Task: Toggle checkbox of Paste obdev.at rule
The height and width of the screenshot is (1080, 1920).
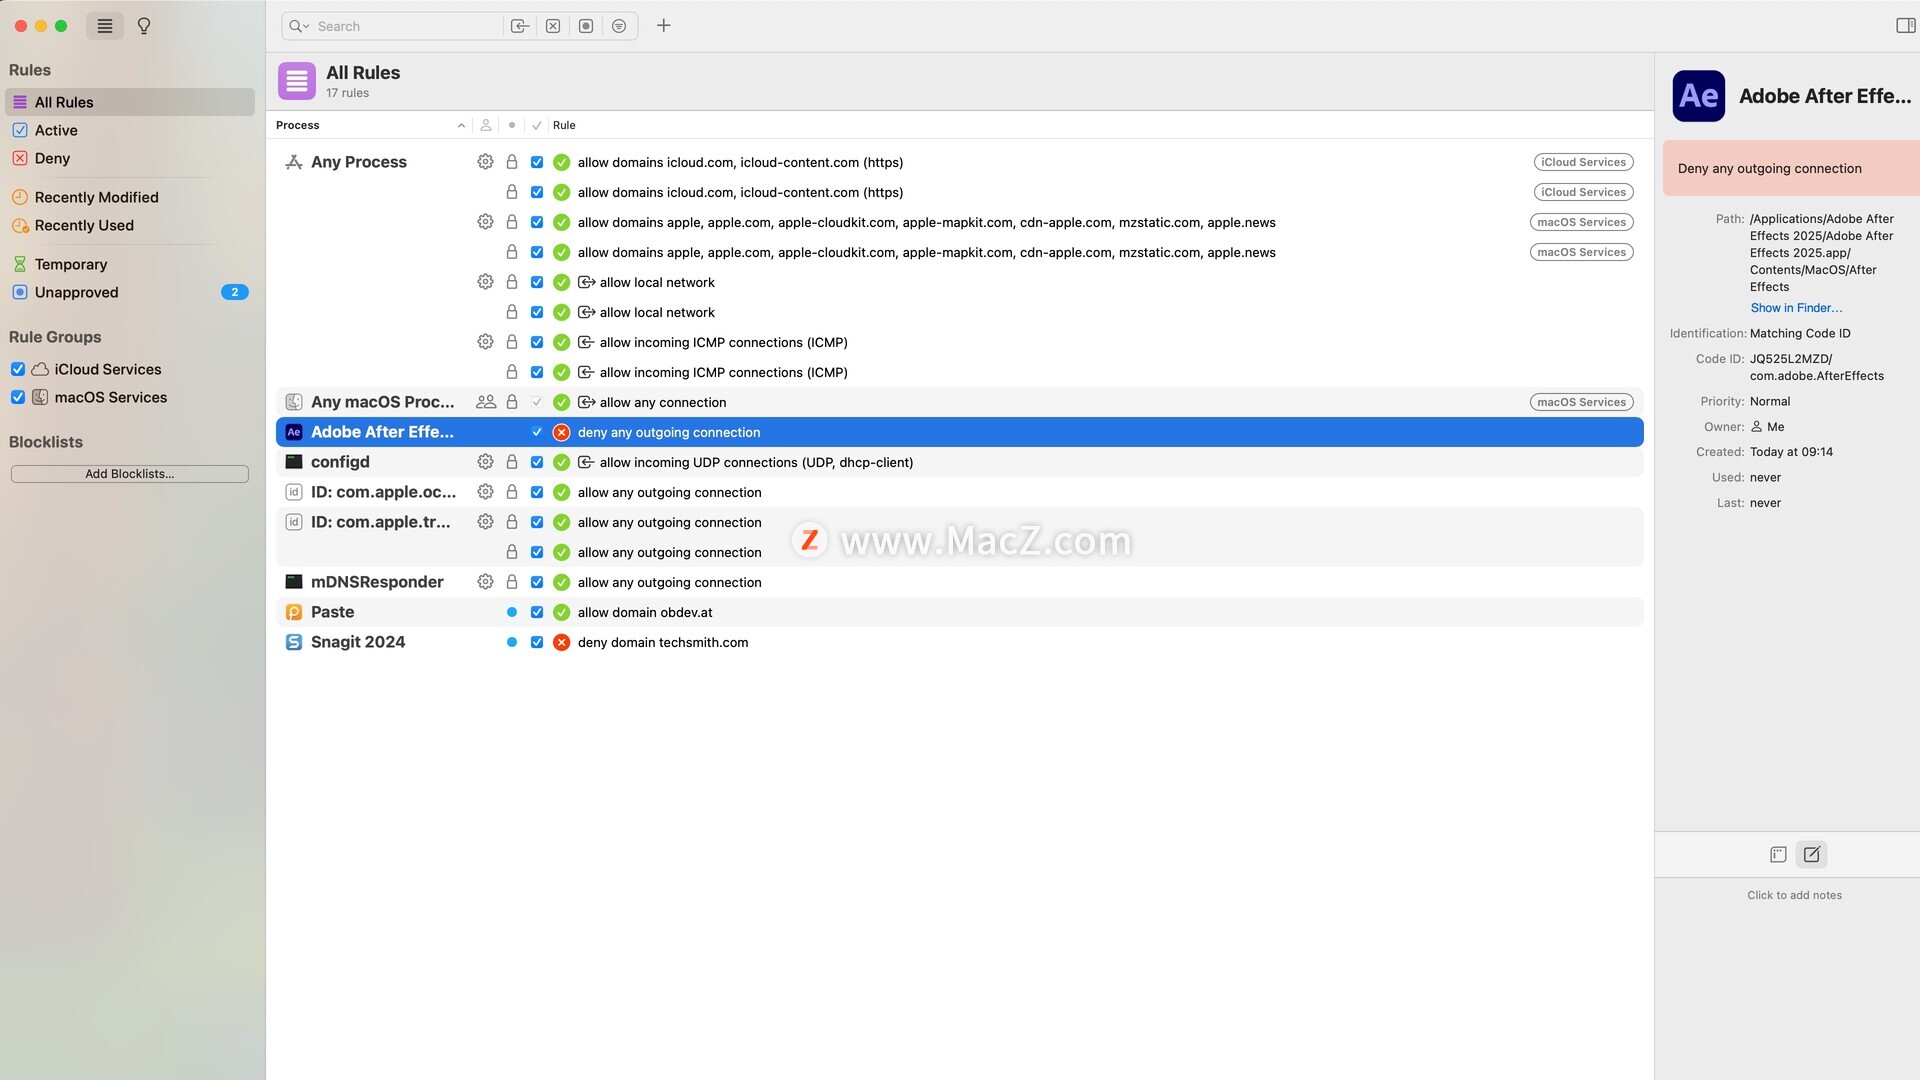Action: coord(537,612)
